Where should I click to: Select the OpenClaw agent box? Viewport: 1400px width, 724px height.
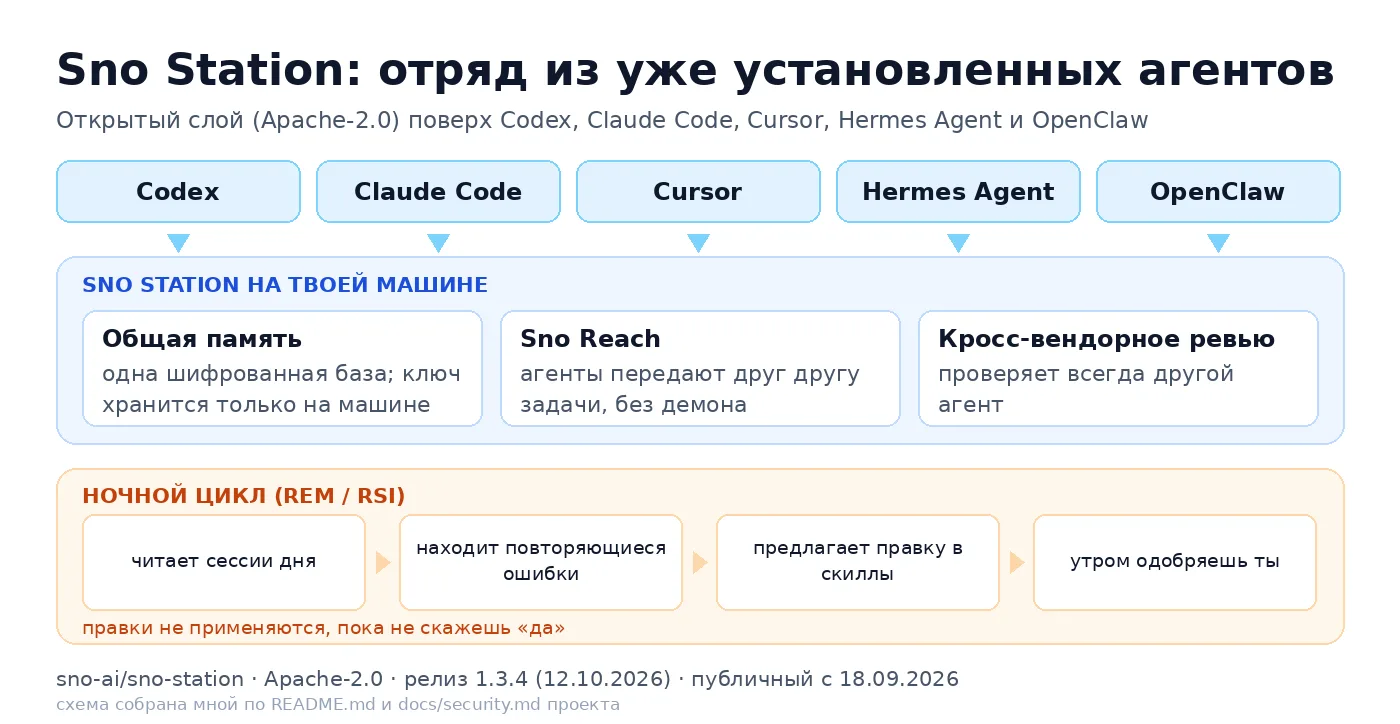(x=1218, y=191)
